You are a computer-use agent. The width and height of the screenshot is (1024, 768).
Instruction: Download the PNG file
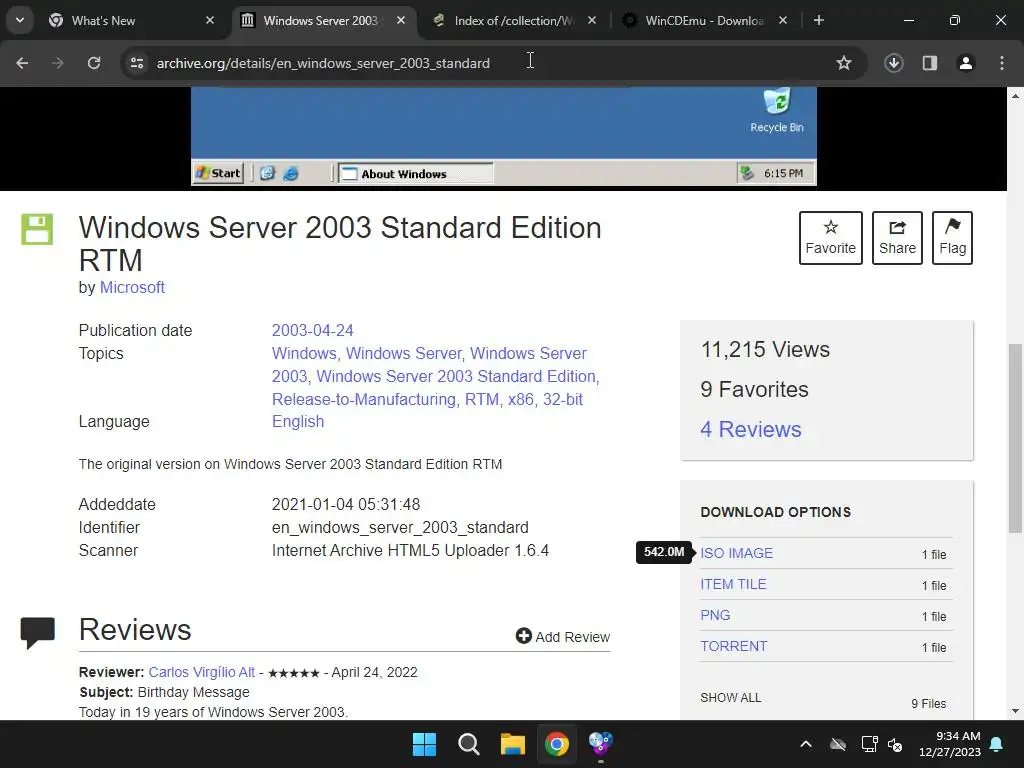click(715, 615)
